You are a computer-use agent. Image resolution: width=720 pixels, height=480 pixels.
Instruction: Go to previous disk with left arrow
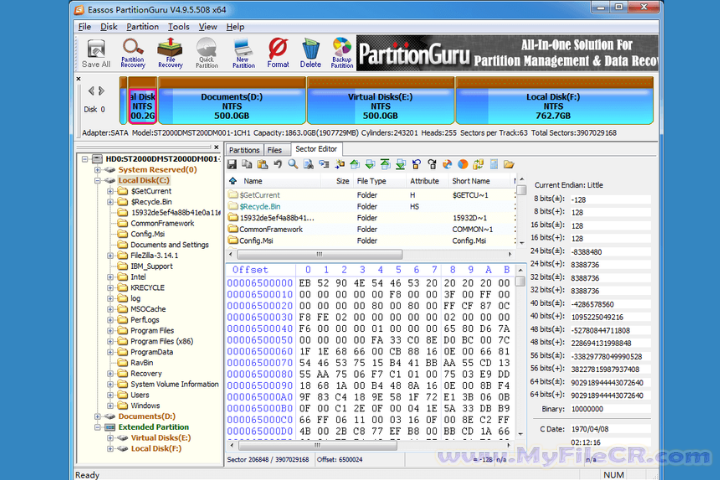pyautogui.click(x=91, y=91)
